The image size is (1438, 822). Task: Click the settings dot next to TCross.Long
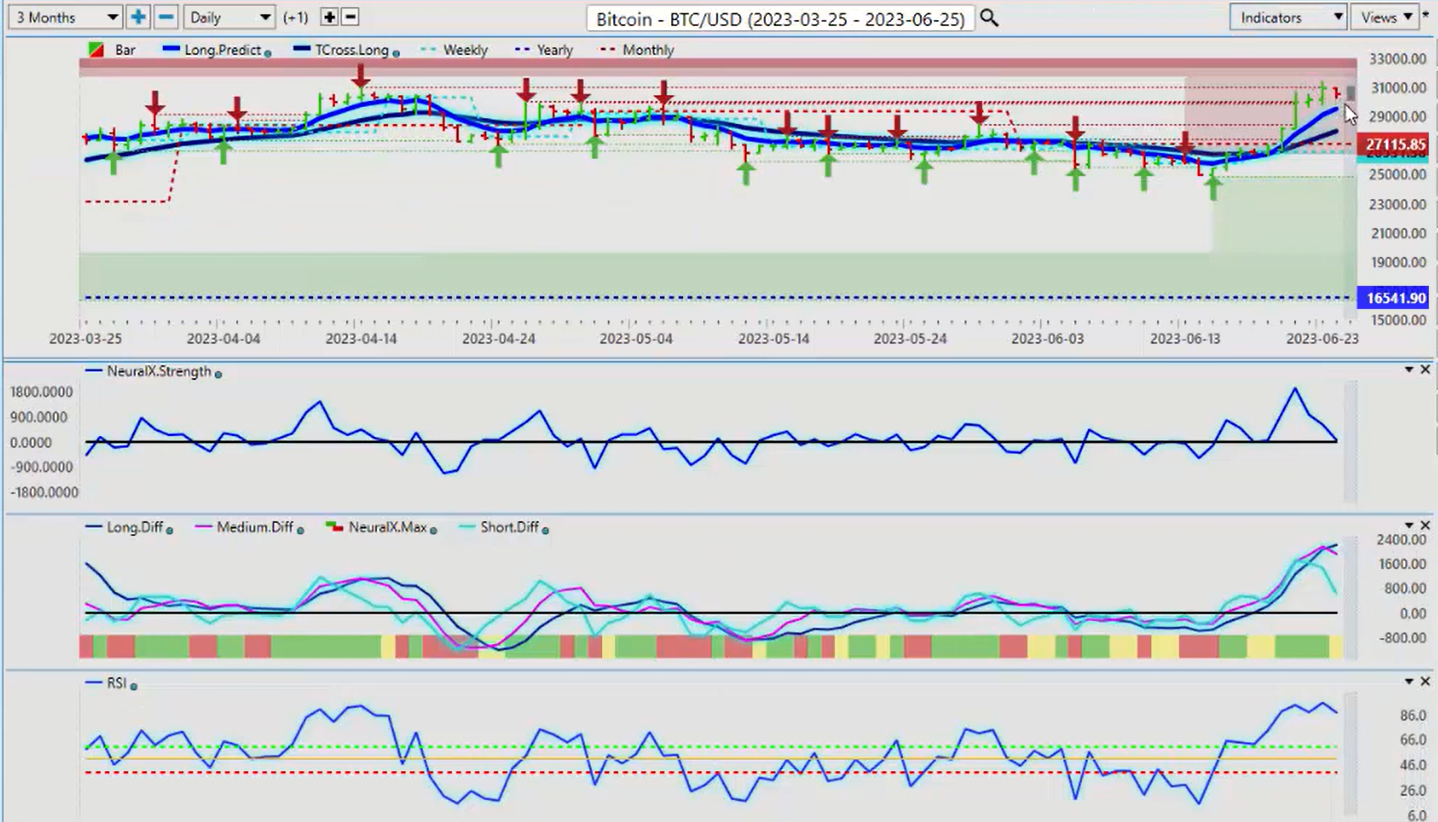(x=397, y=52)
